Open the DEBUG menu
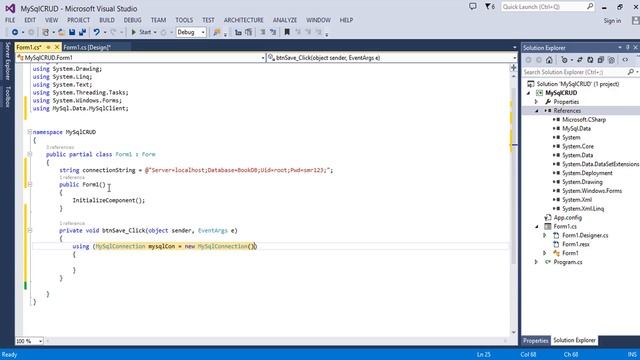This screenshot has width=640, height=360. coord(133,20)
